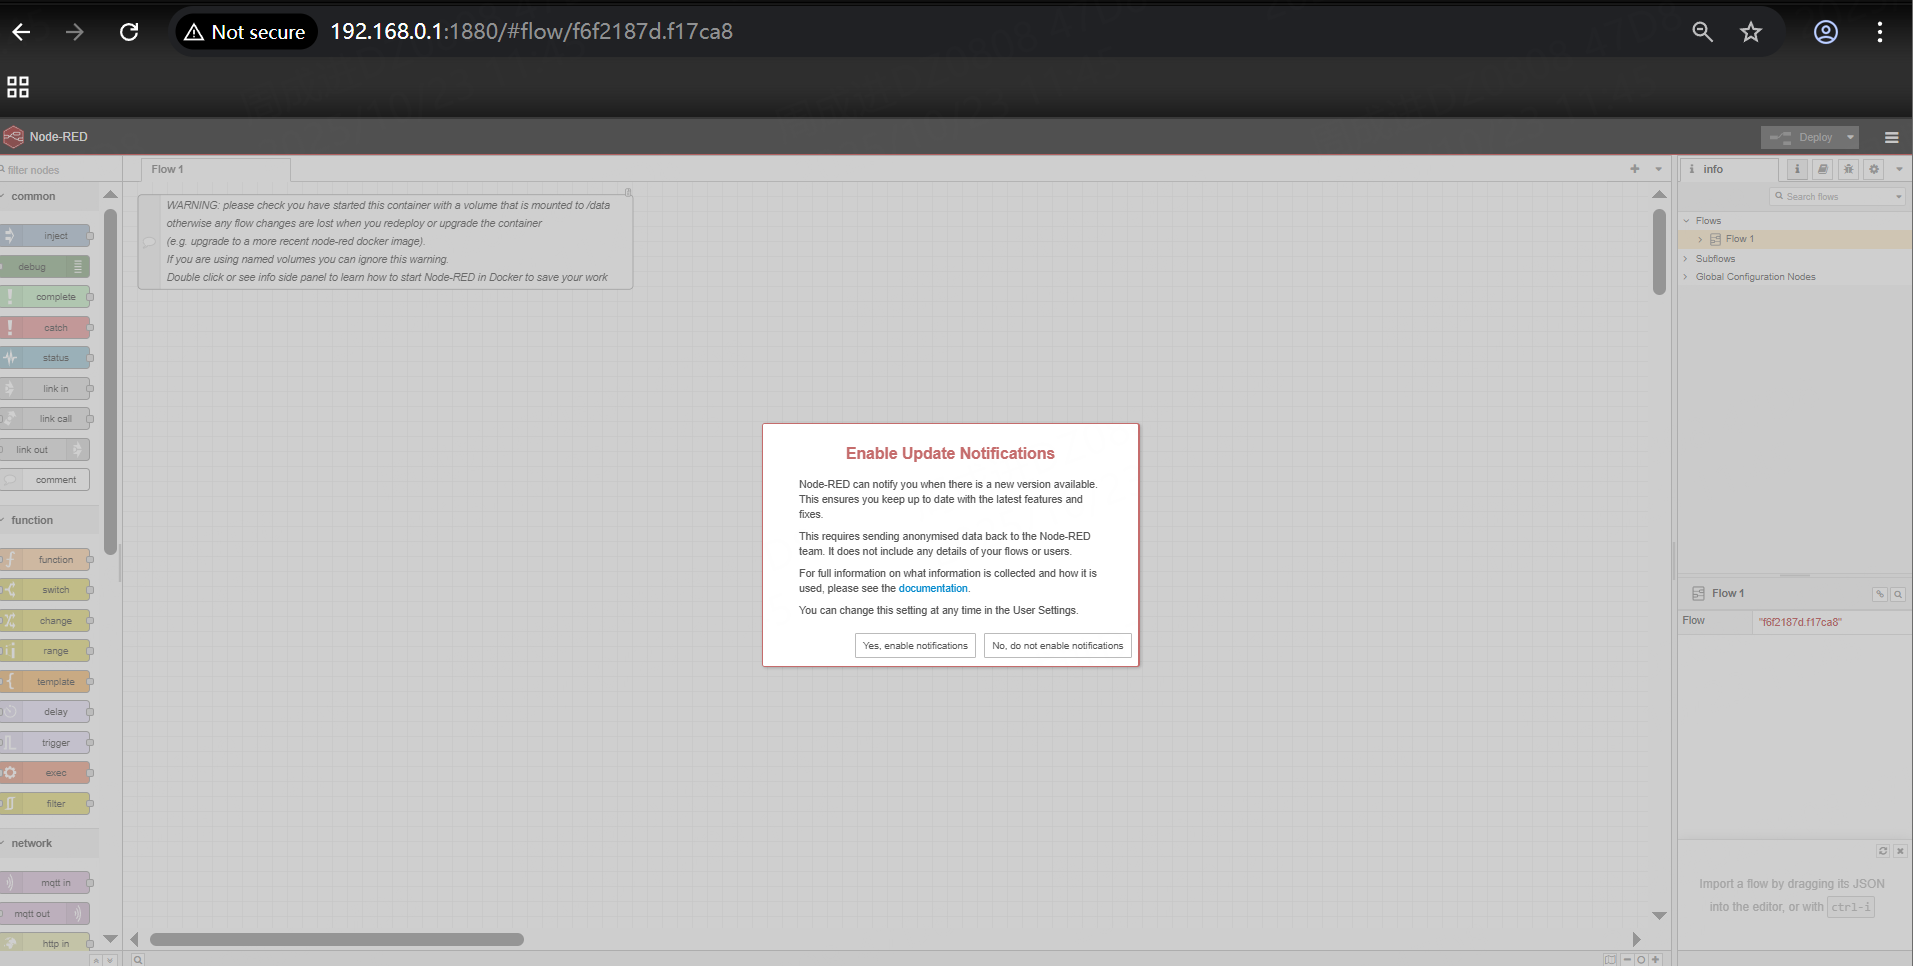
Task: Open the help book sidebar icon
Action: point(1823,169)
